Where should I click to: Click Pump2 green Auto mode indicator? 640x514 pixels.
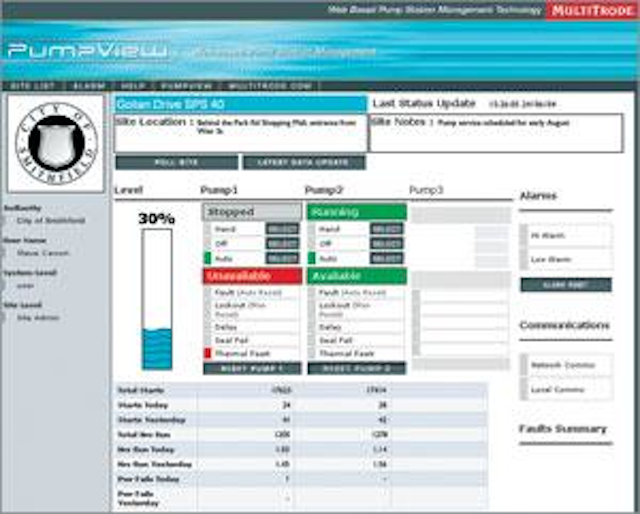click(x=312, y=258)
